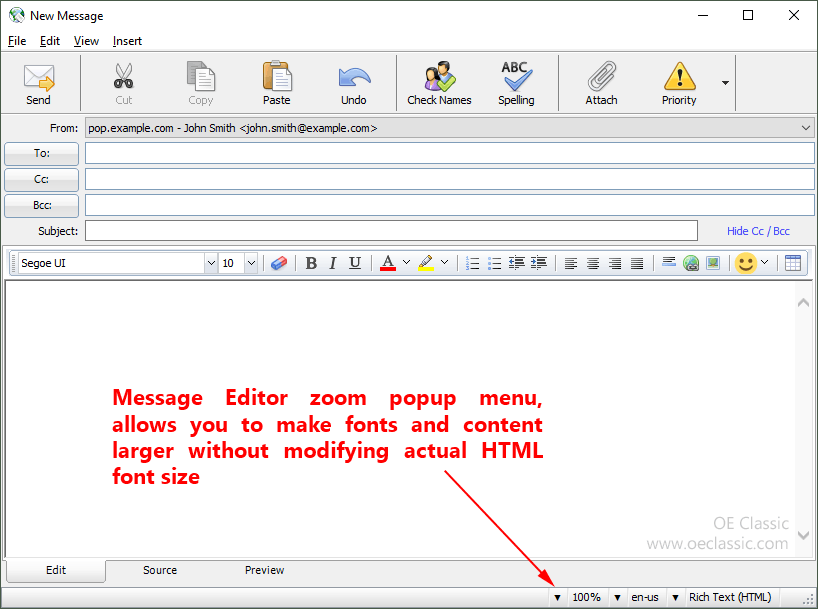The width and height of the screenshot is (818, 609).
Task: Open the en-us language popup arrow
Action: (617, 598)
